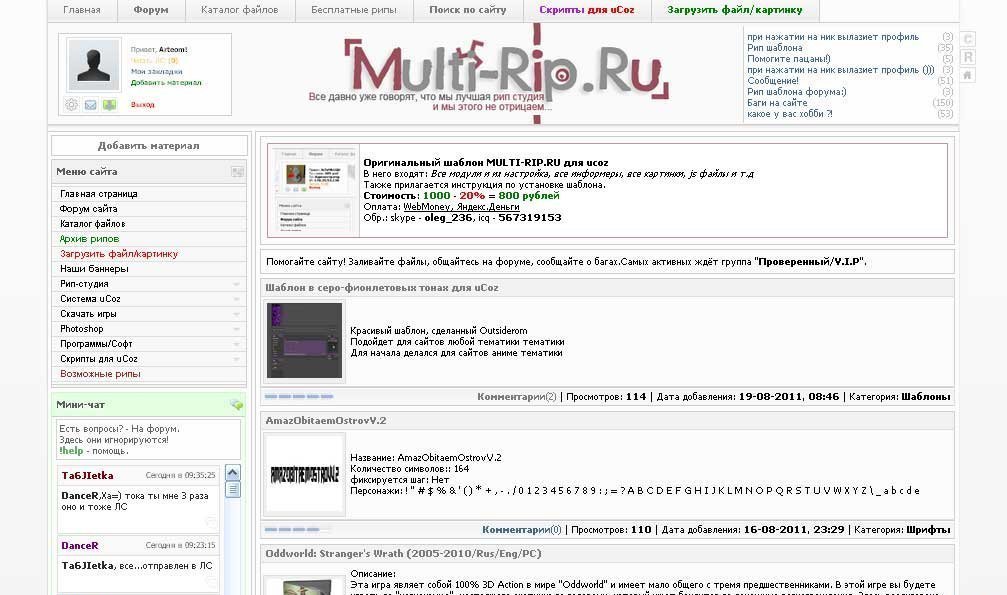Viewport: 1007px width, 595px height.
Task: Open Комментарии(0) link under font post
Action: tap(521, 530)
